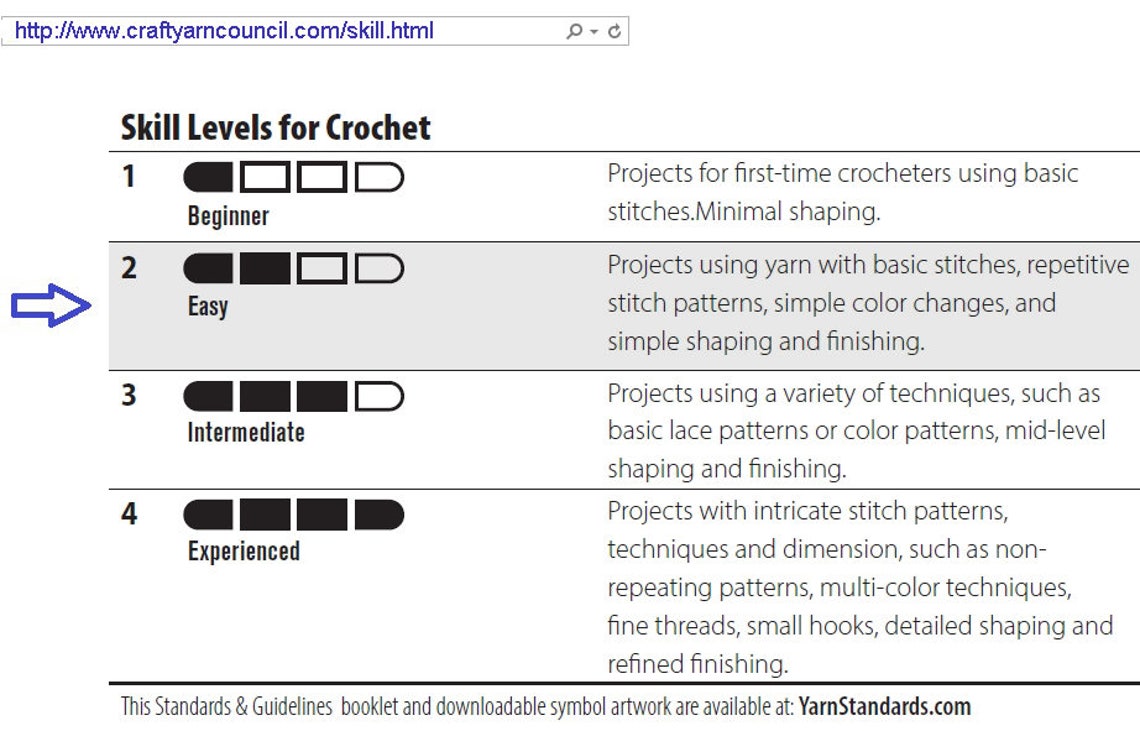Click the blue arrow pointing at Easy
Viewport: 1140px width, 731px height.
coord(51,305)
